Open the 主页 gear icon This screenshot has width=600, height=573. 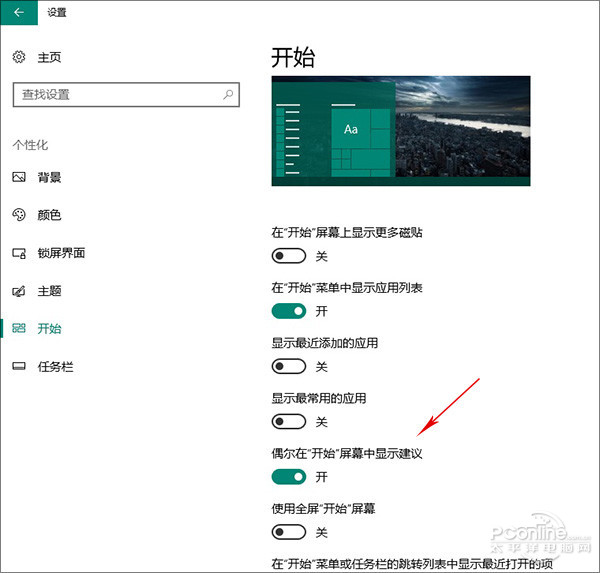coord(19,57)
